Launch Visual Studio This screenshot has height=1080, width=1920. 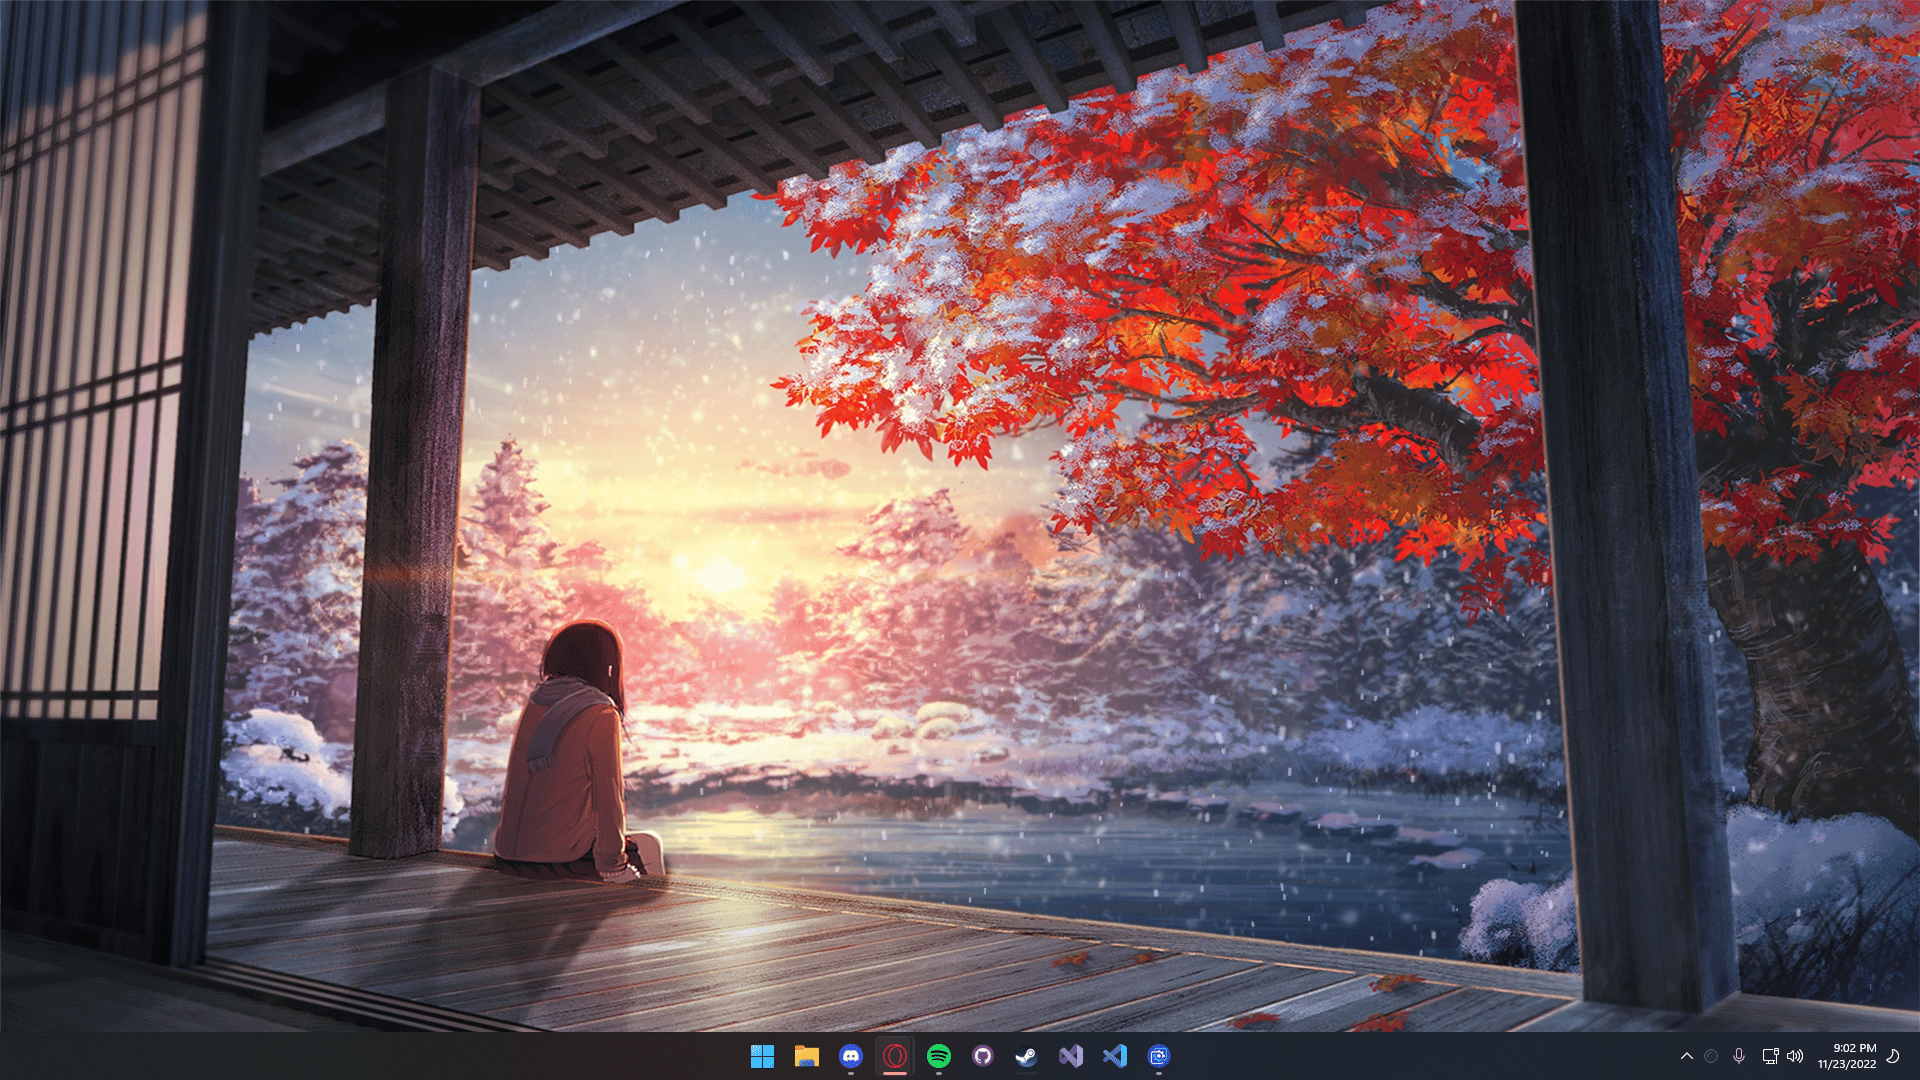point(1071,1055)
